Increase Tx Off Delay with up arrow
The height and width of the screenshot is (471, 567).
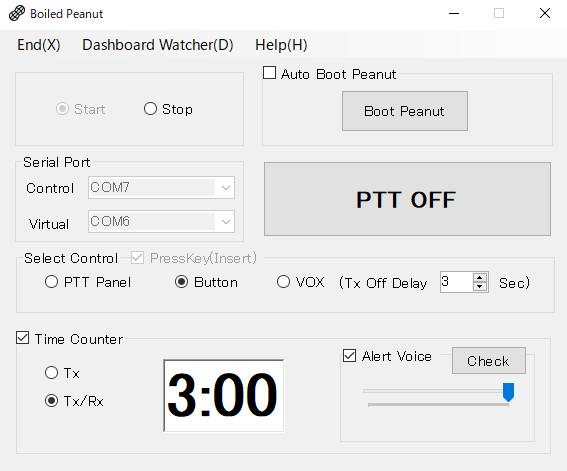click(479, 278)
